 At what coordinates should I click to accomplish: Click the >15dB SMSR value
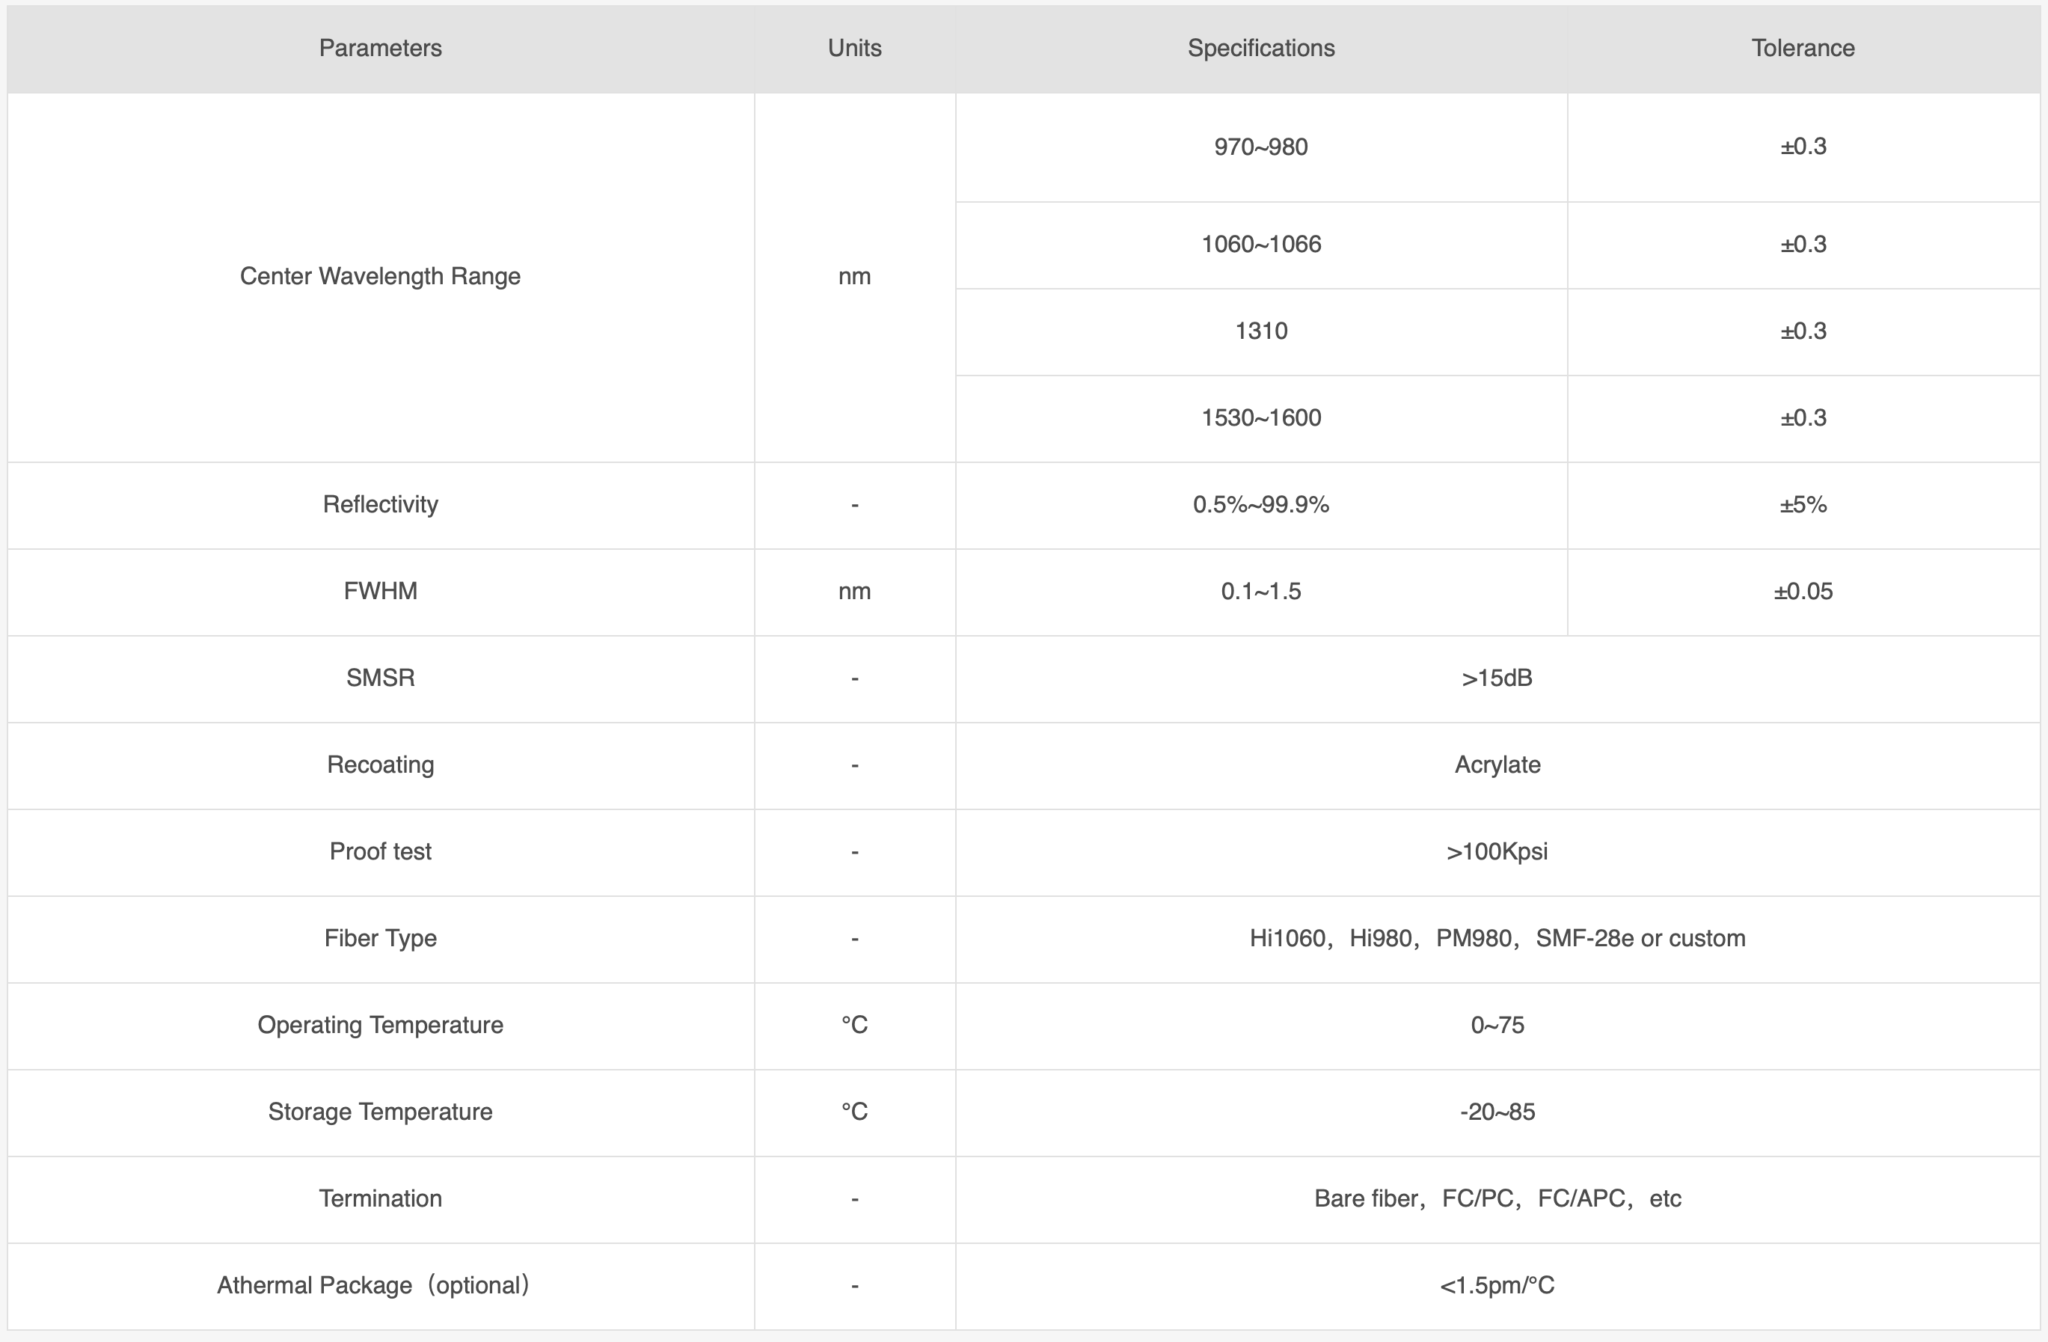(x=1496, y=678)
